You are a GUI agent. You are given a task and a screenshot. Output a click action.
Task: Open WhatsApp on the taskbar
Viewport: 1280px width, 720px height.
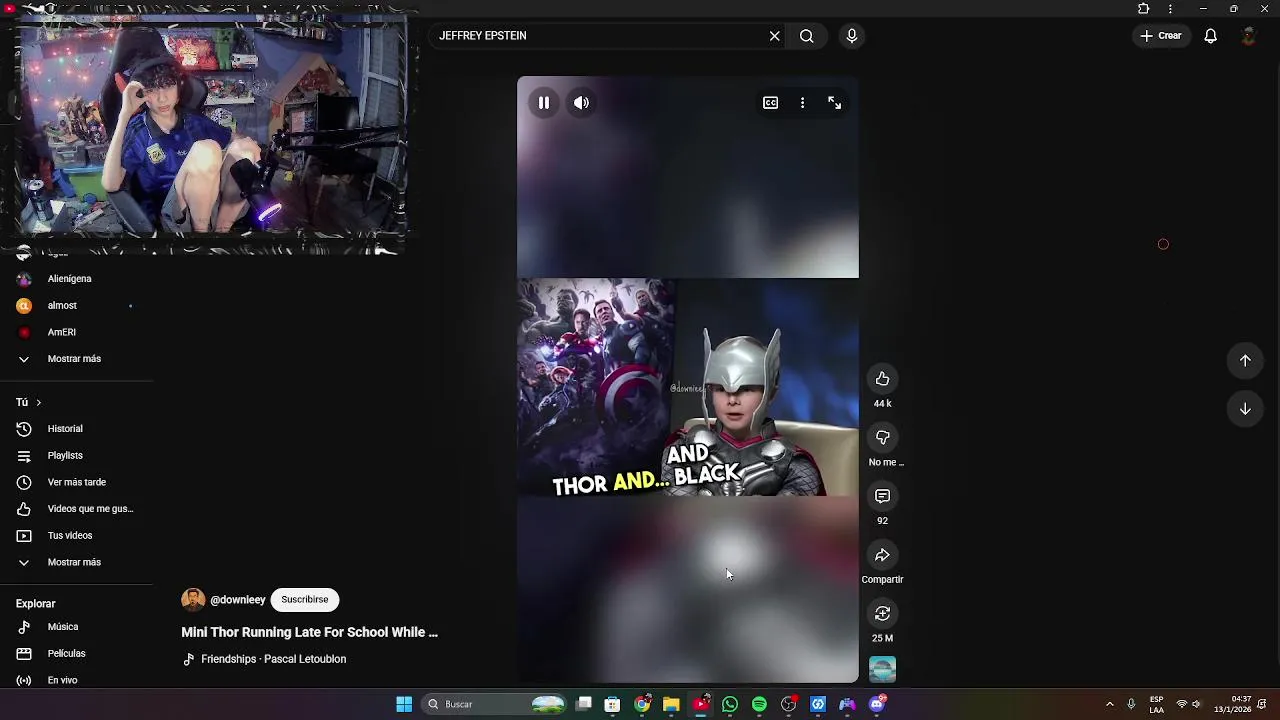coord(730,704)
